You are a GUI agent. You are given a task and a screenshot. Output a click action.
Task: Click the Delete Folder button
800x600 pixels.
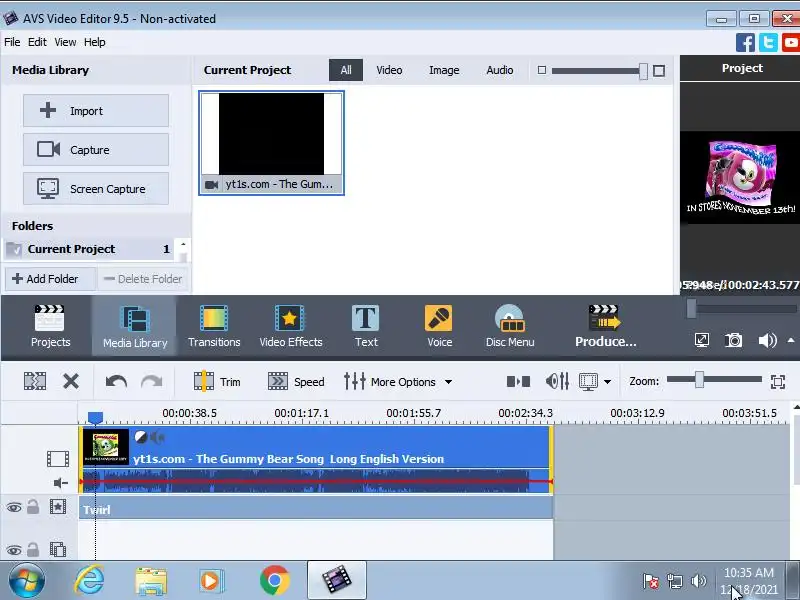pos(143,279)
